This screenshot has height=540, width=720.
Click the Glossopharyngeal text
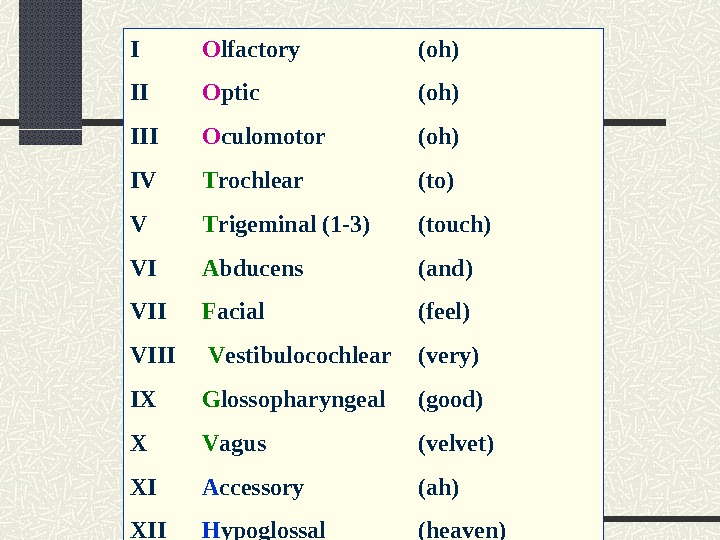293,400
